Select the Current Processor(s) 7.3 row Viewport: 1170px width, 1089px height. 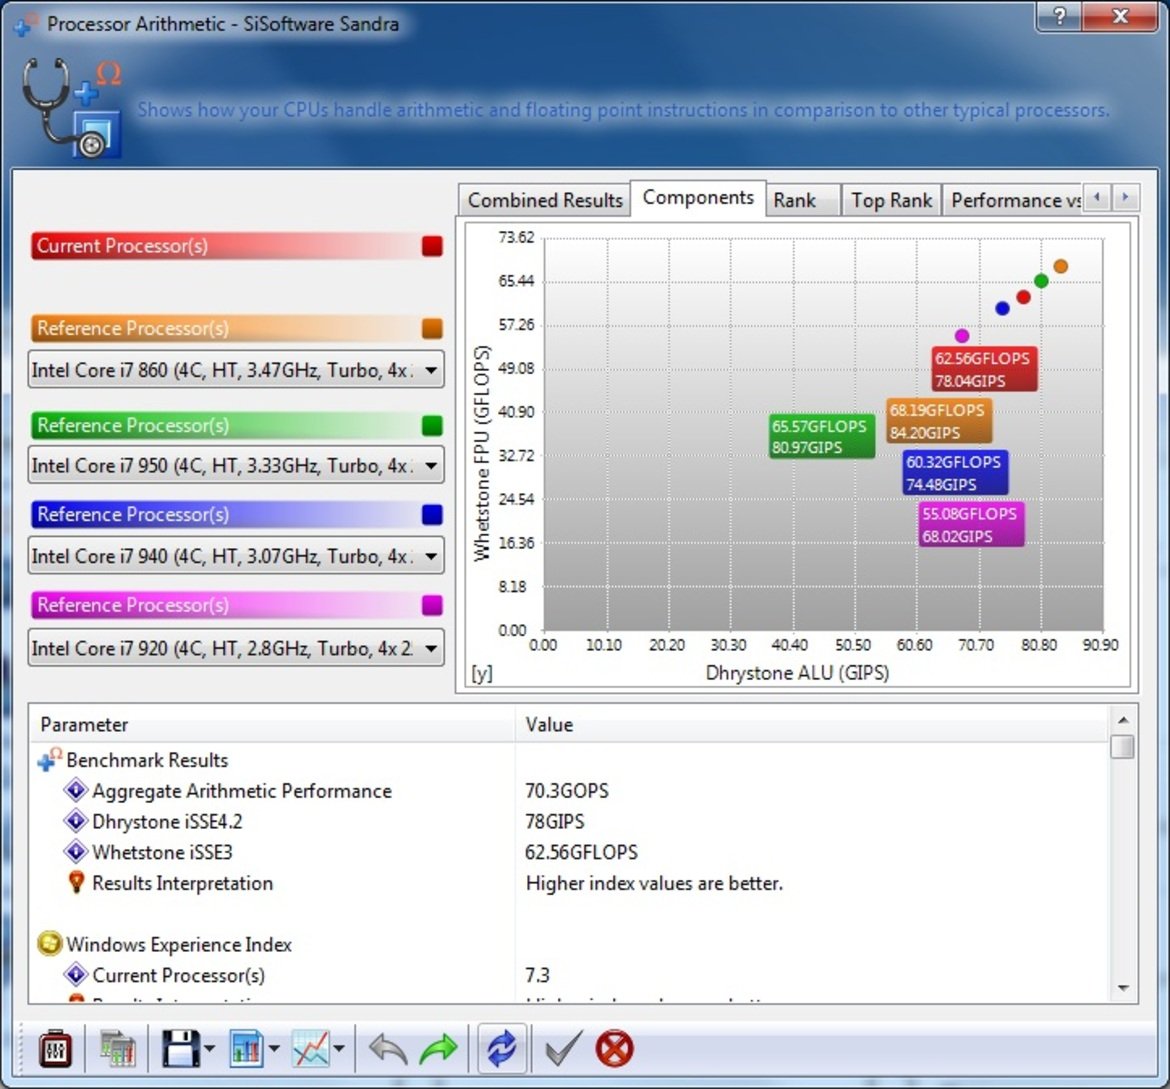tap(569, 974)
